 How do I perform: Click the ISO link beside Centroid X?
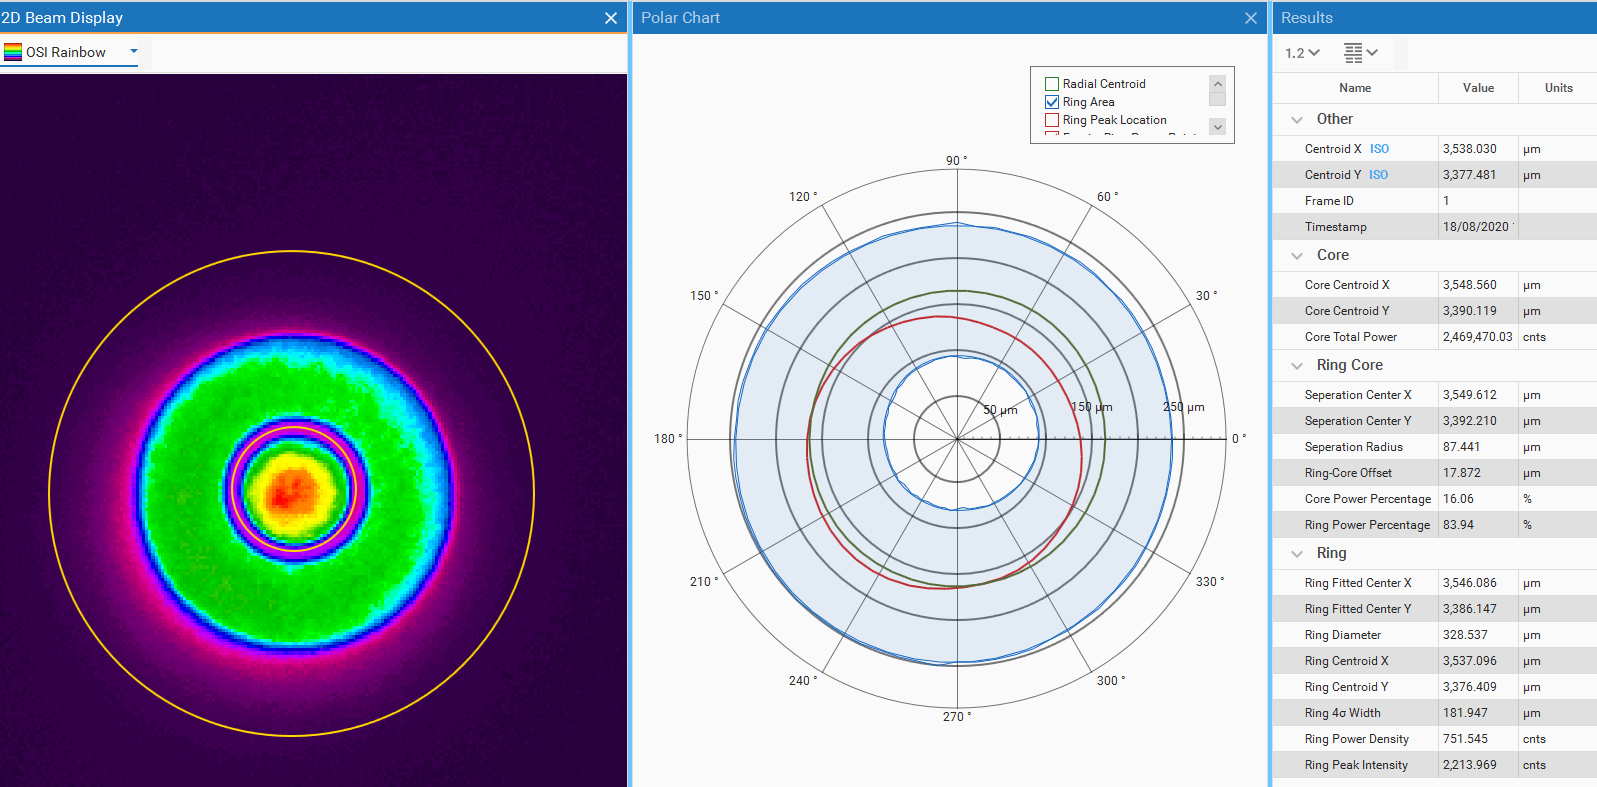tap(1379, 149)
